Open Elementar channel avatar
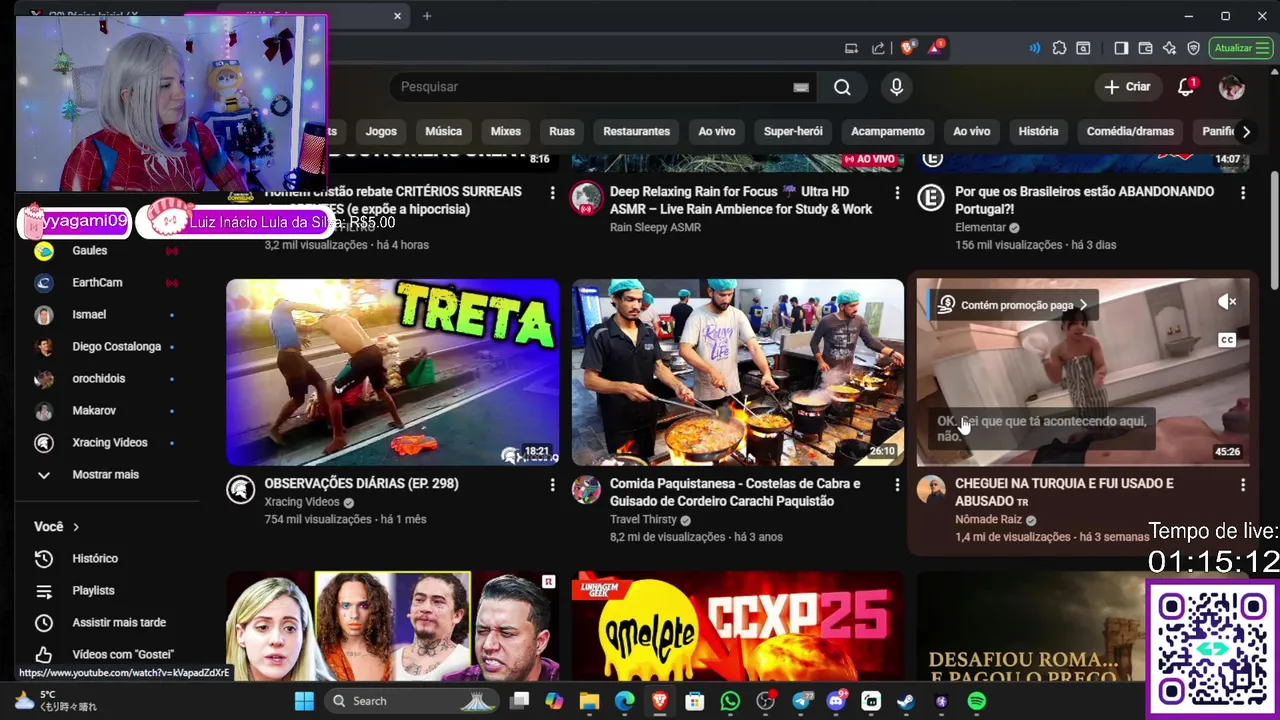 click(931, 198)
